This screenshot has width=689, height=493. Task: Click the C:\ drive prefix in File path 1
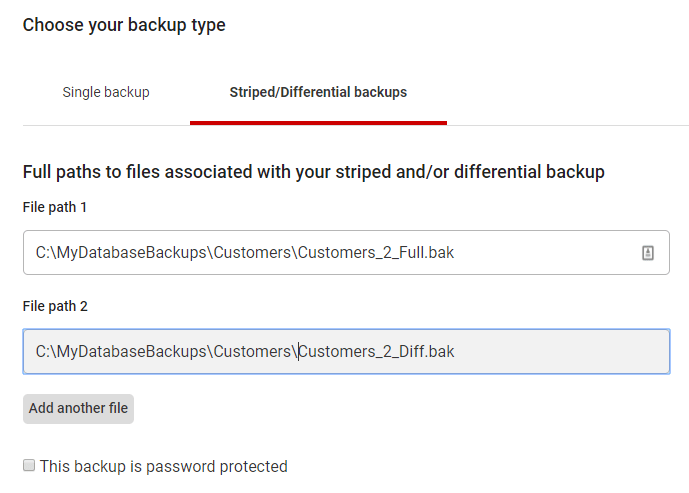[x=46, y=253]
